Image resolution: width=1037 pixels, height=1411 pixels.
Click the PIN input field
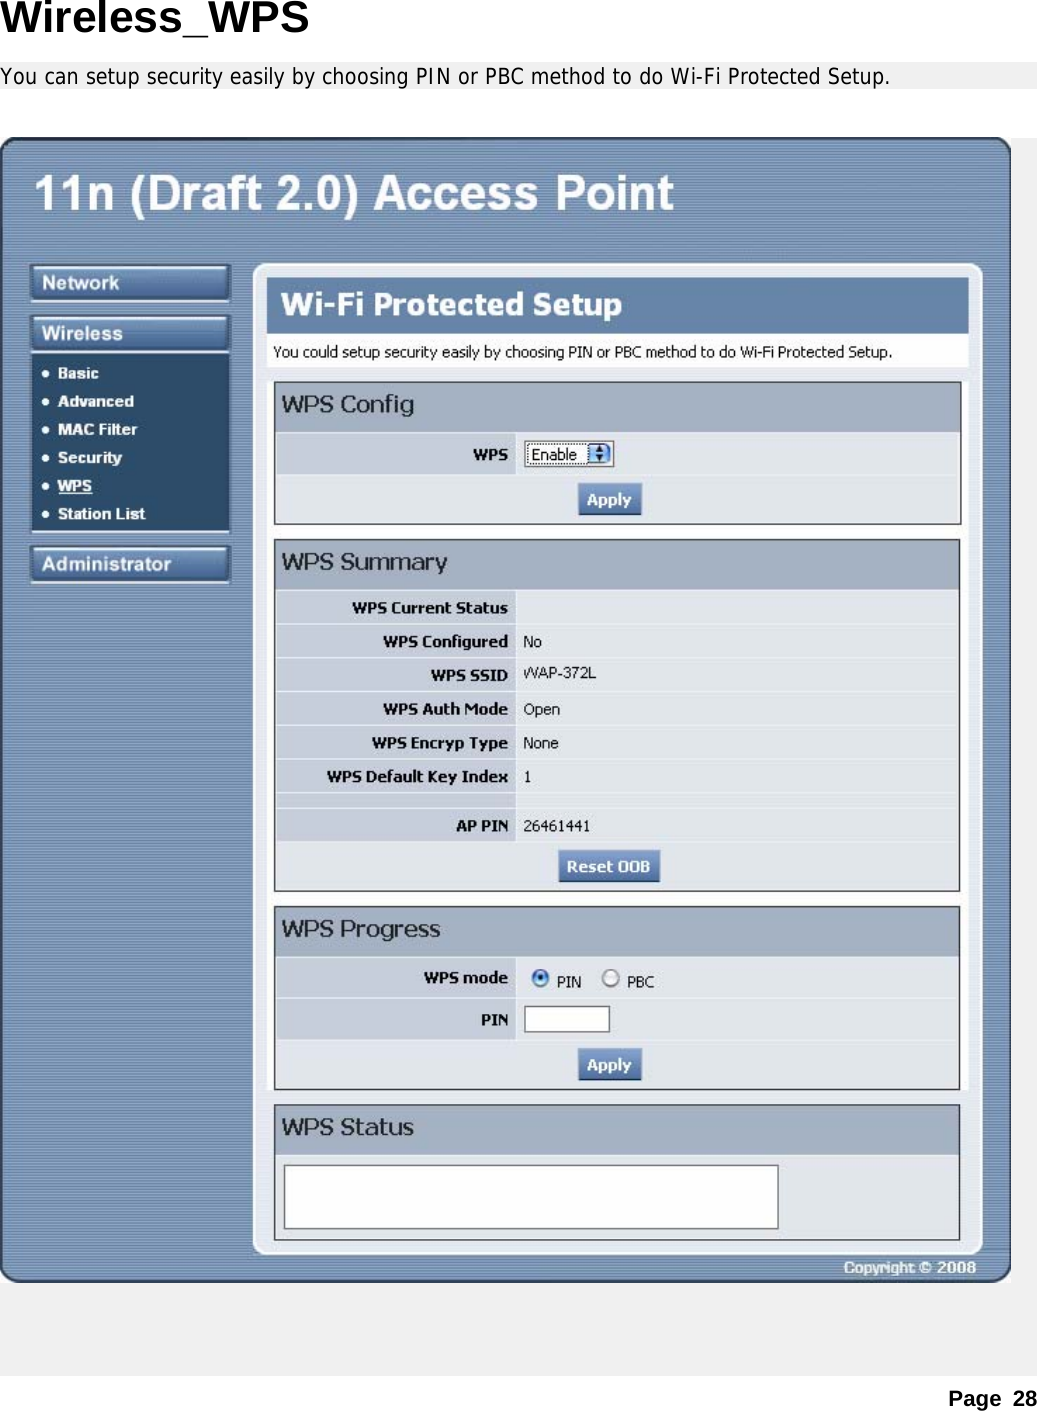click(x=567, y=1019)
